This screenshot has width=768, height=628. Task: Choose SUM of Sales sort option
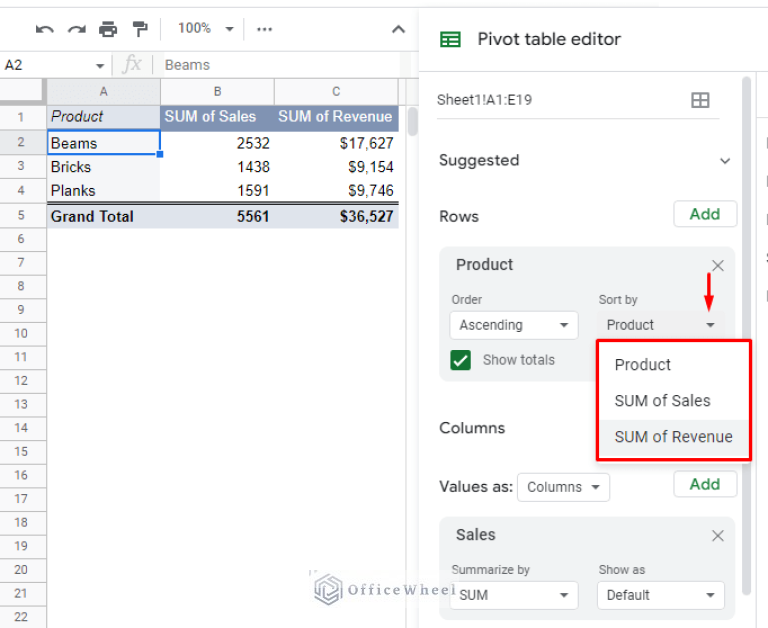[662, 401]
